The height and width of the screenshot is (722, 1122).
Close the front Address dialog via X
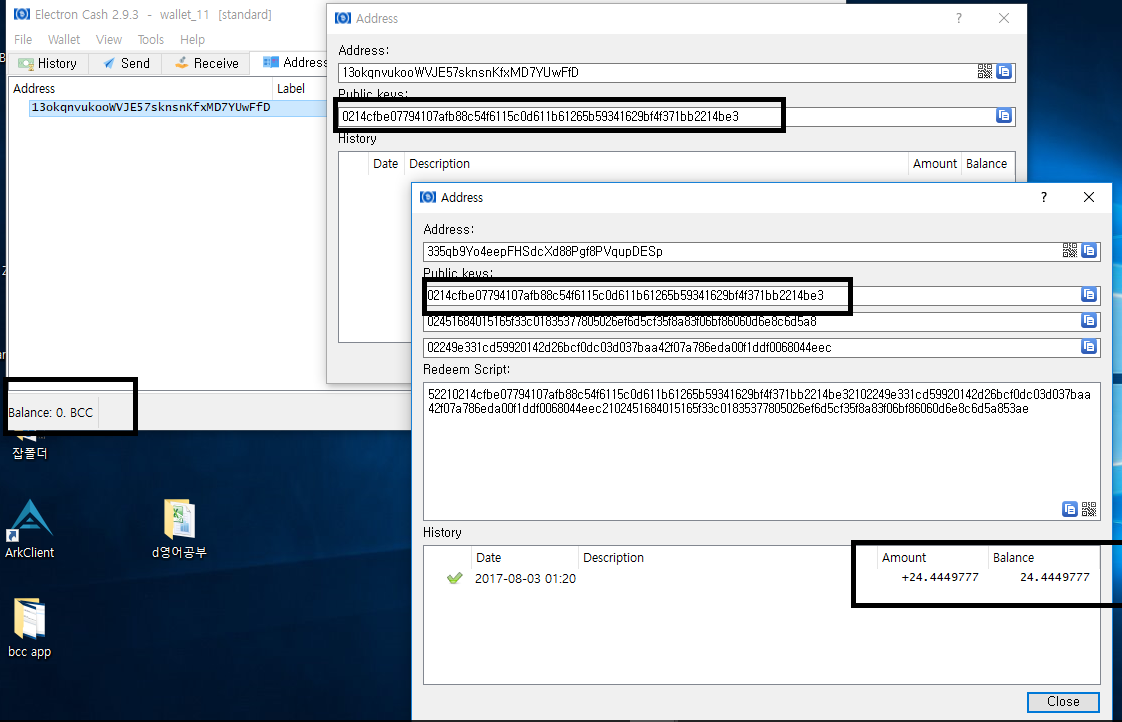[x=1088, y=197]
